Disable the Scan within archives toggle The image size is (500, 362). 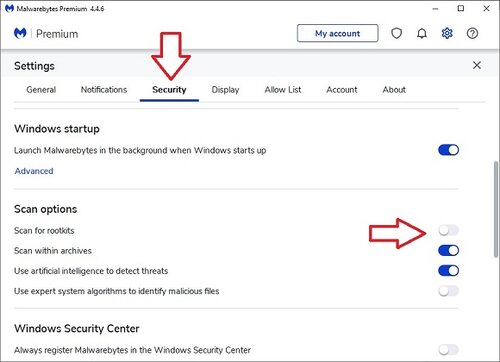click(x=449, y=251)
